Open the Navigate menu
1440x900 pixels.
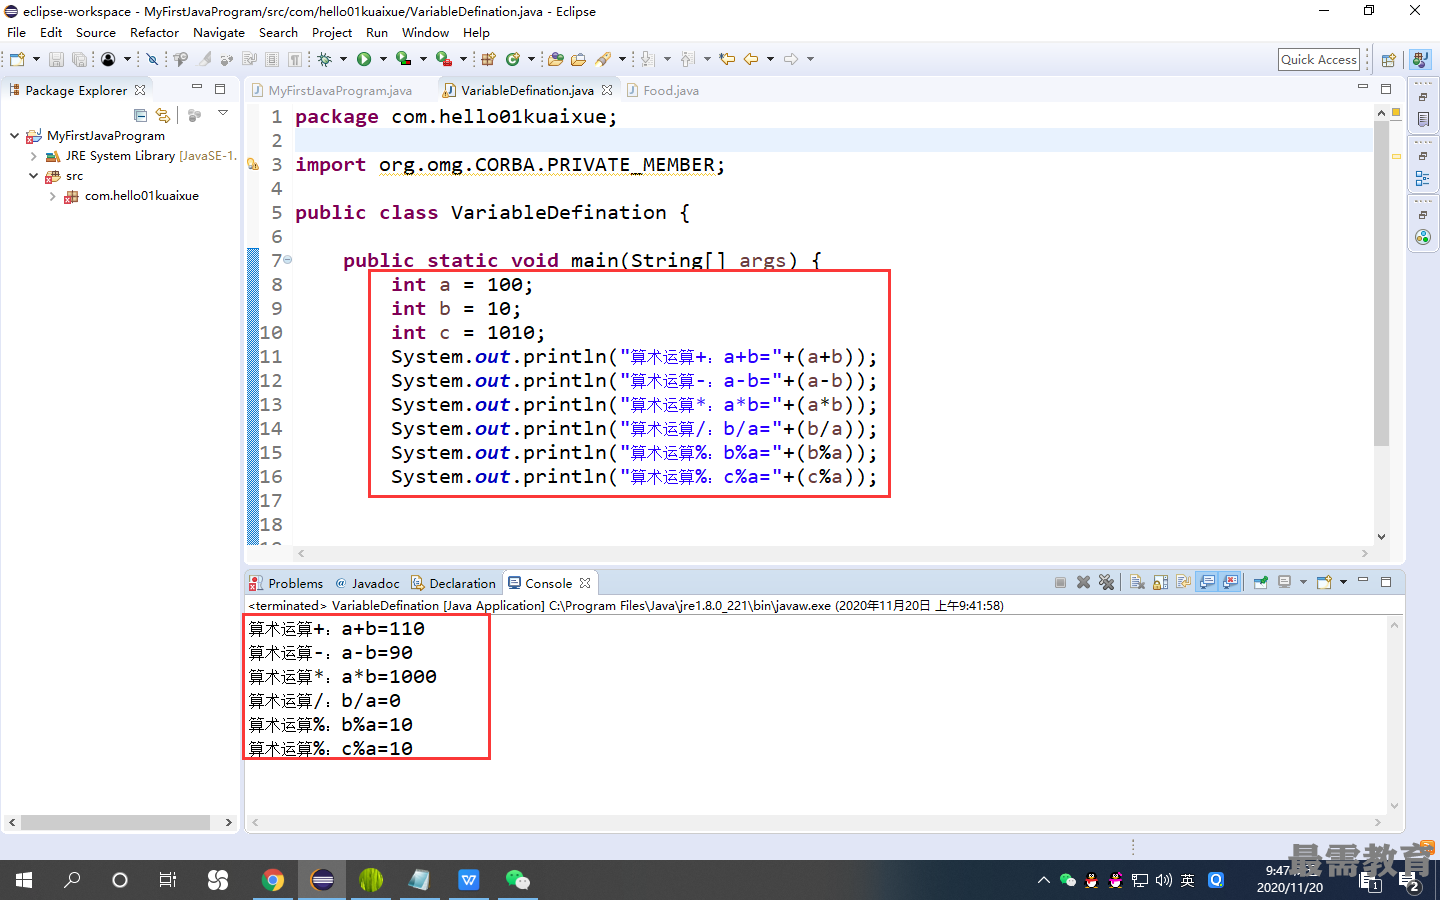[x=219, y=32]
